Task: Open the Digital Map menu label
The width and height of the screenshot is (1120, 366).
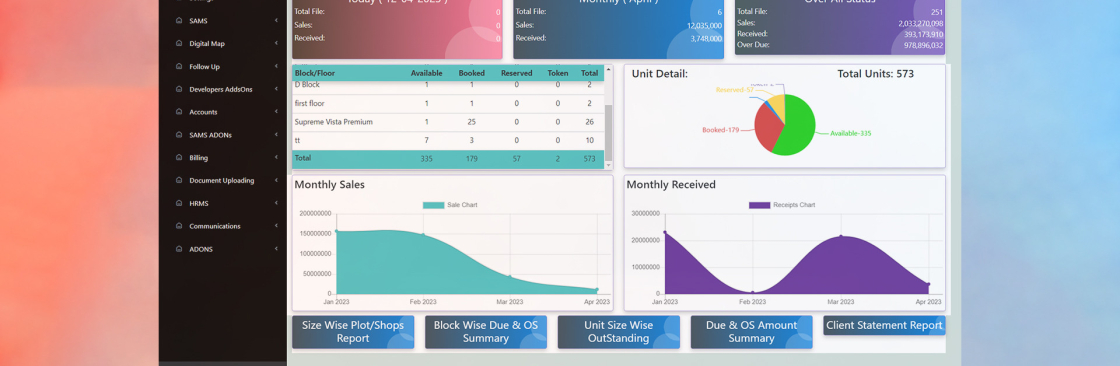Action: [x=207, y=44]
